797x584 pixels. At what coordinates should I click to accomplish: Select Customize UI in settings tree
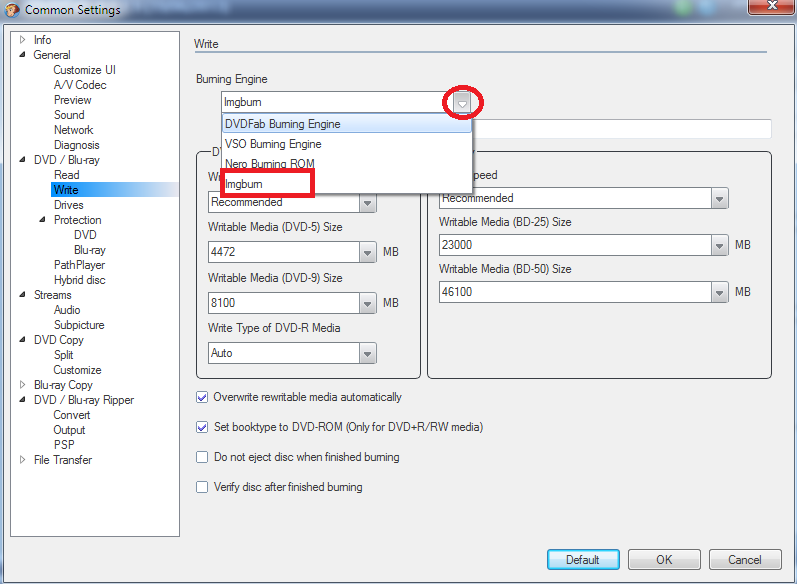84,70
